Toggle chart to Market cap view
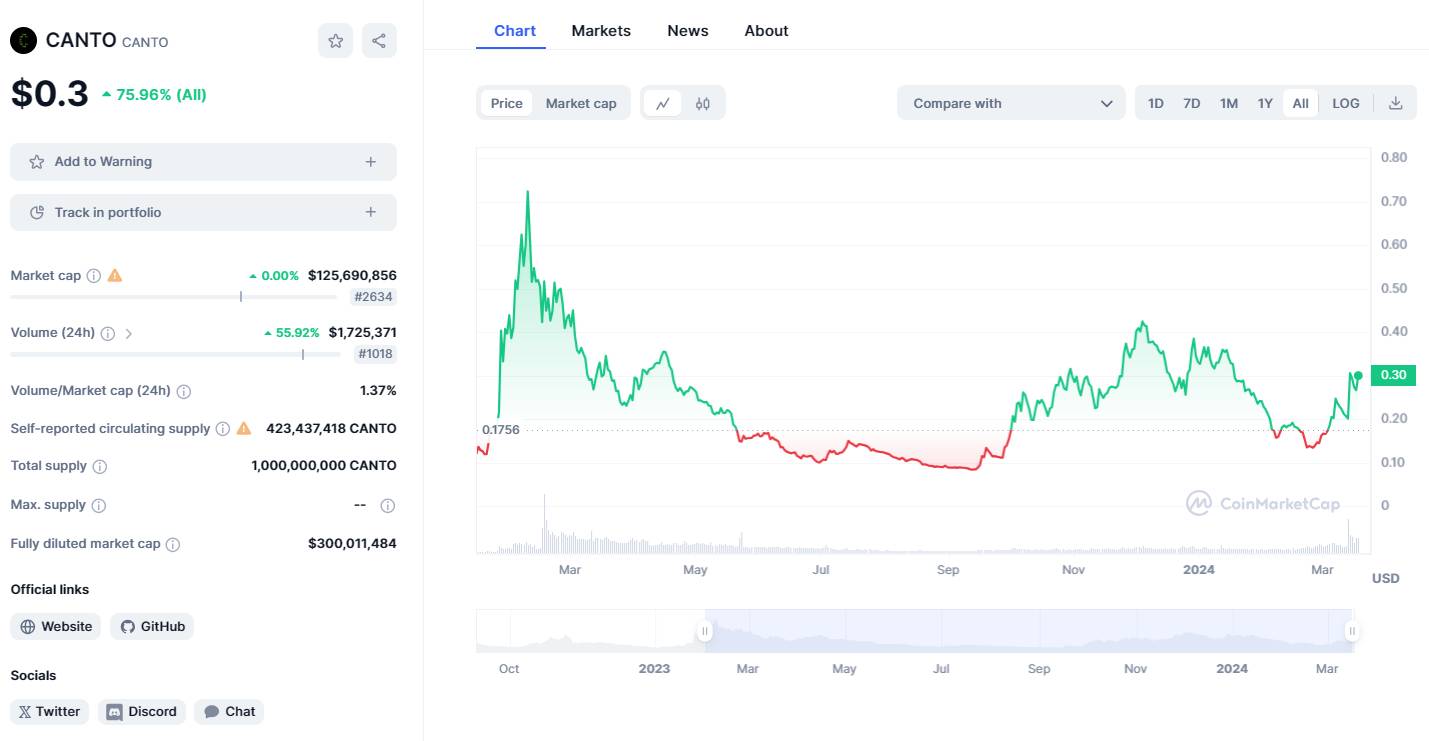The height and width of the screenshot is (741, 1429). pyautogui.click(x=581, y=103)
